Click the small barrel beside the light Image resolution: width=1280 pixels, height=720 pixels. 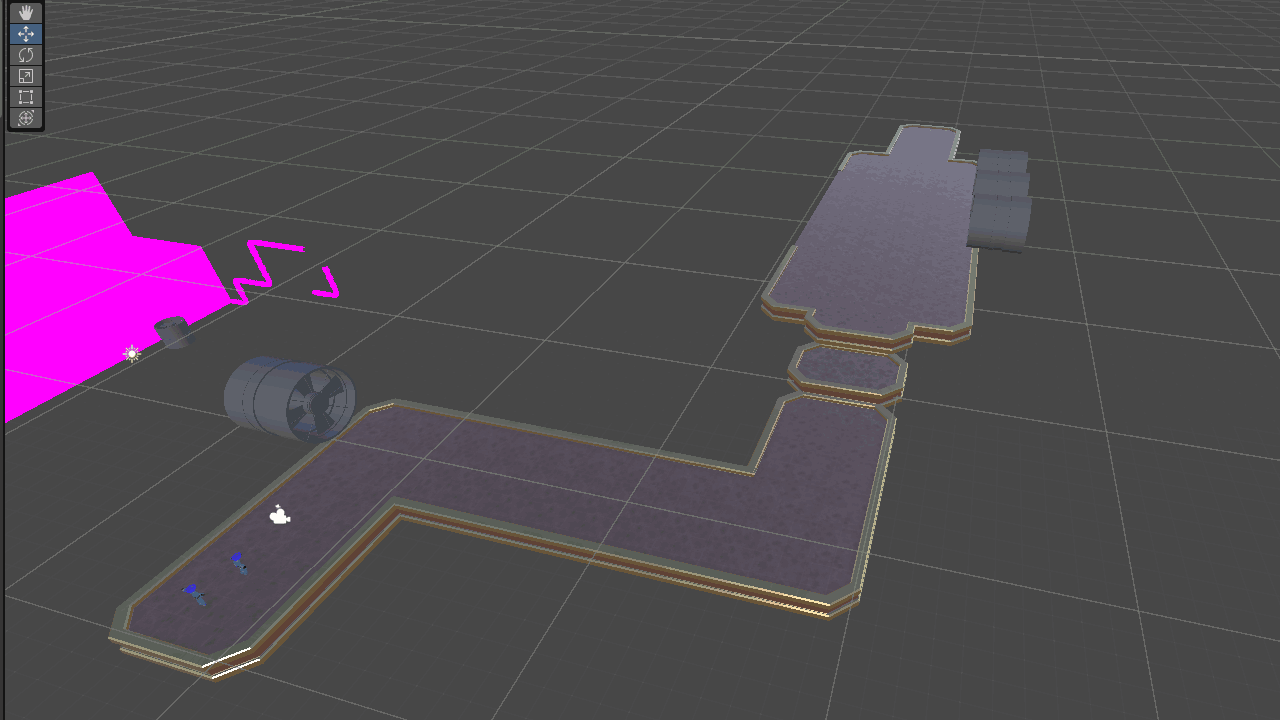coord(174,332)
